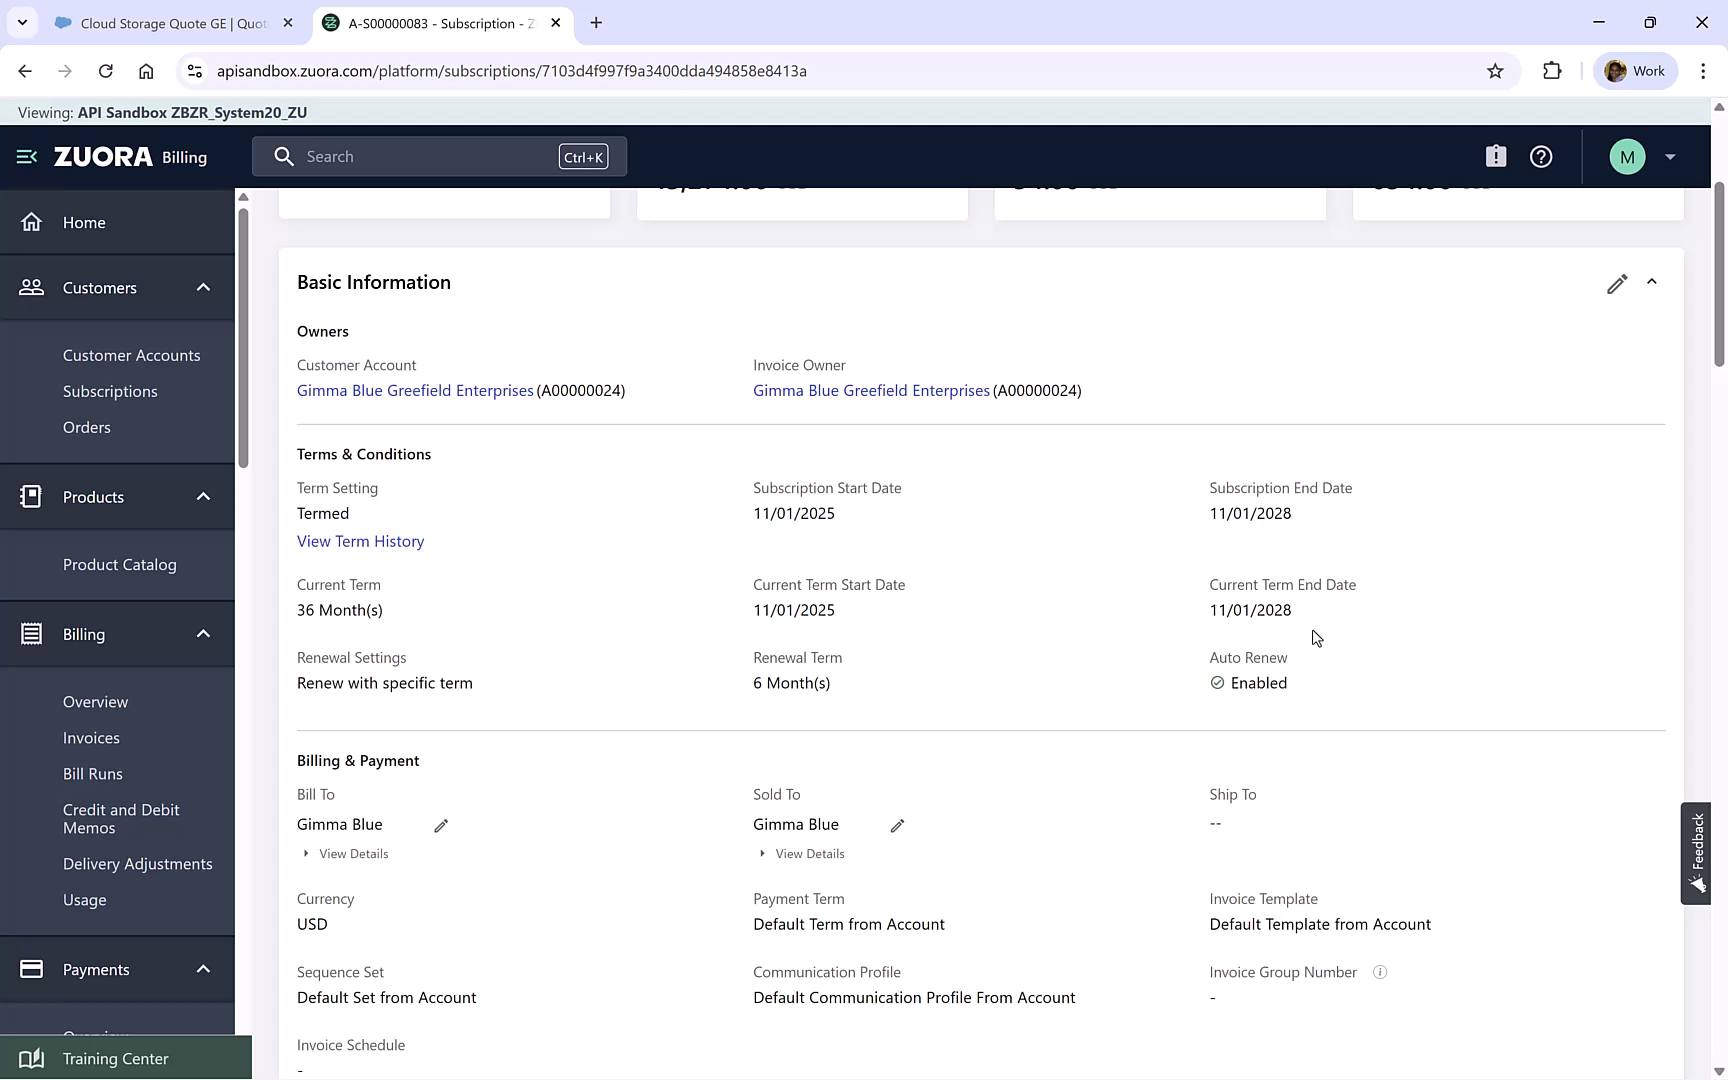The width and height of the screenshot is (1728, 1080).
Task: Edit the Basic Information section with pencil icon
Action: (1617, 284)
